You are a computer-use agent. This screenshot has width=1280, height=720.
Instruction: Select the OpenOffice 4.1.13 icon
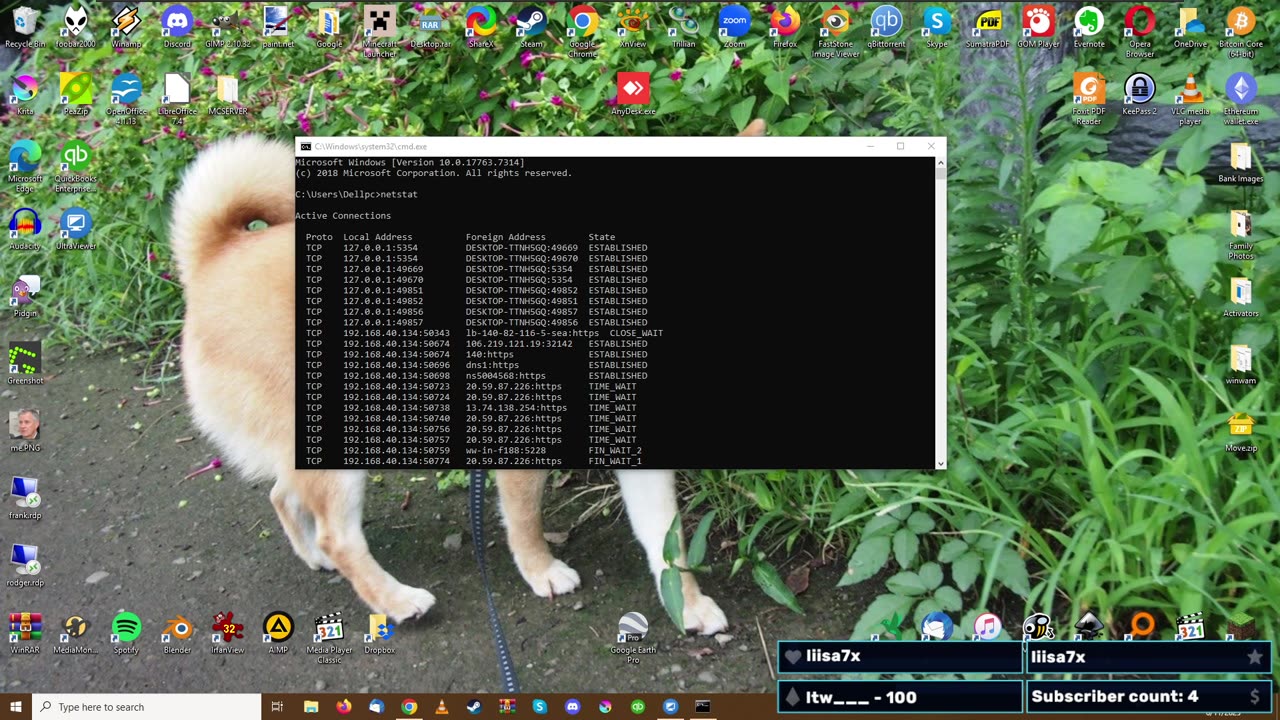pos(126,98)
